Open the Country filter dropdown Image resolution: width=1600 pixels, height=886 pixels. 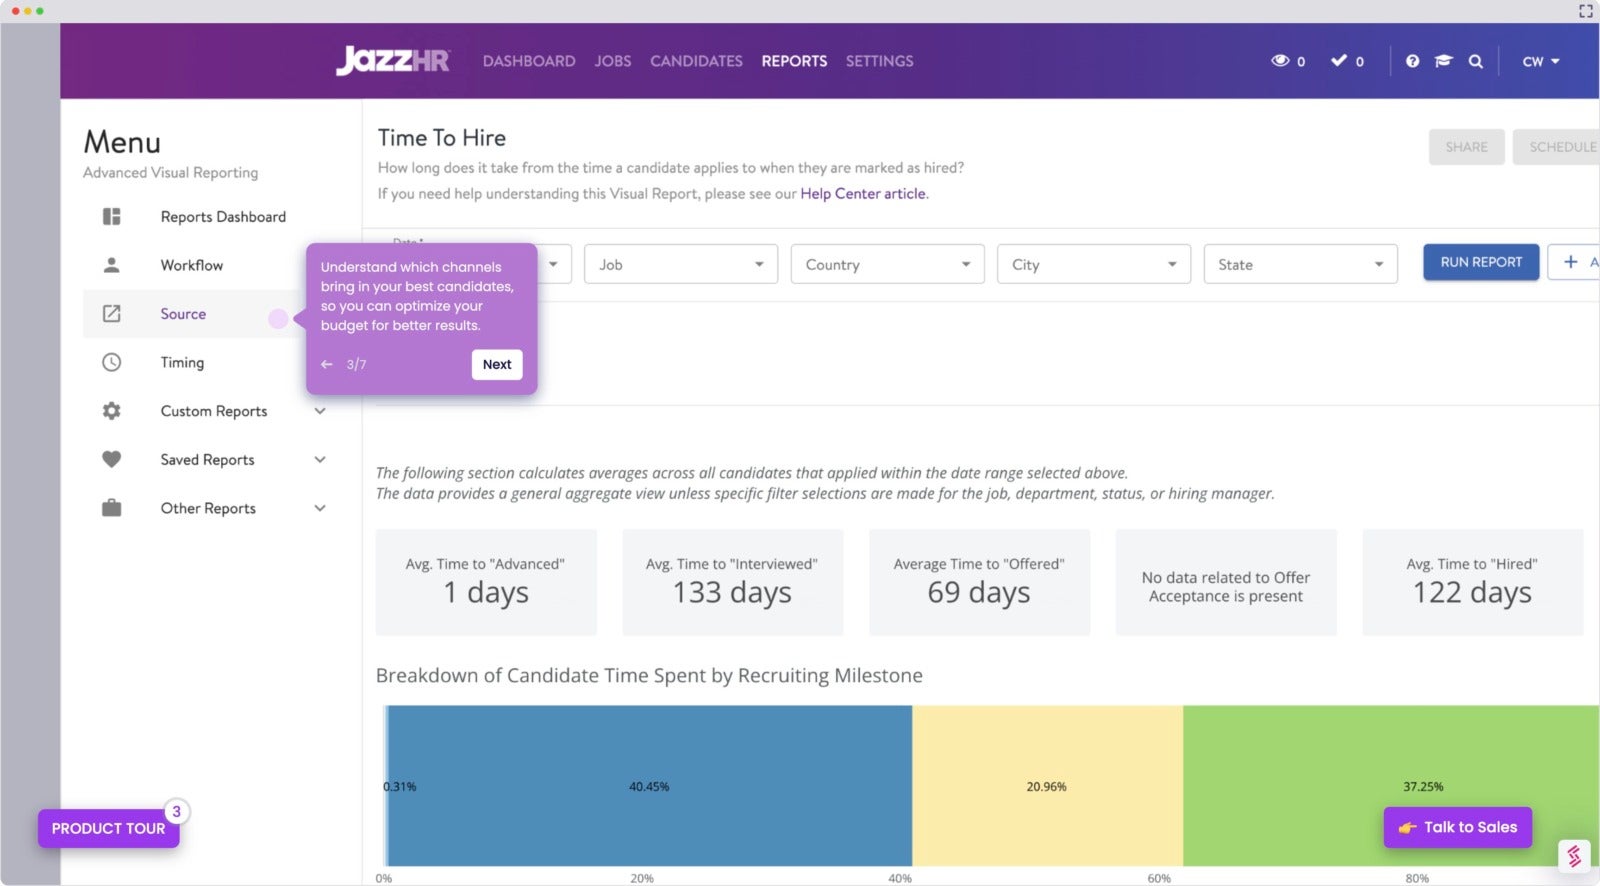point(887,264)
